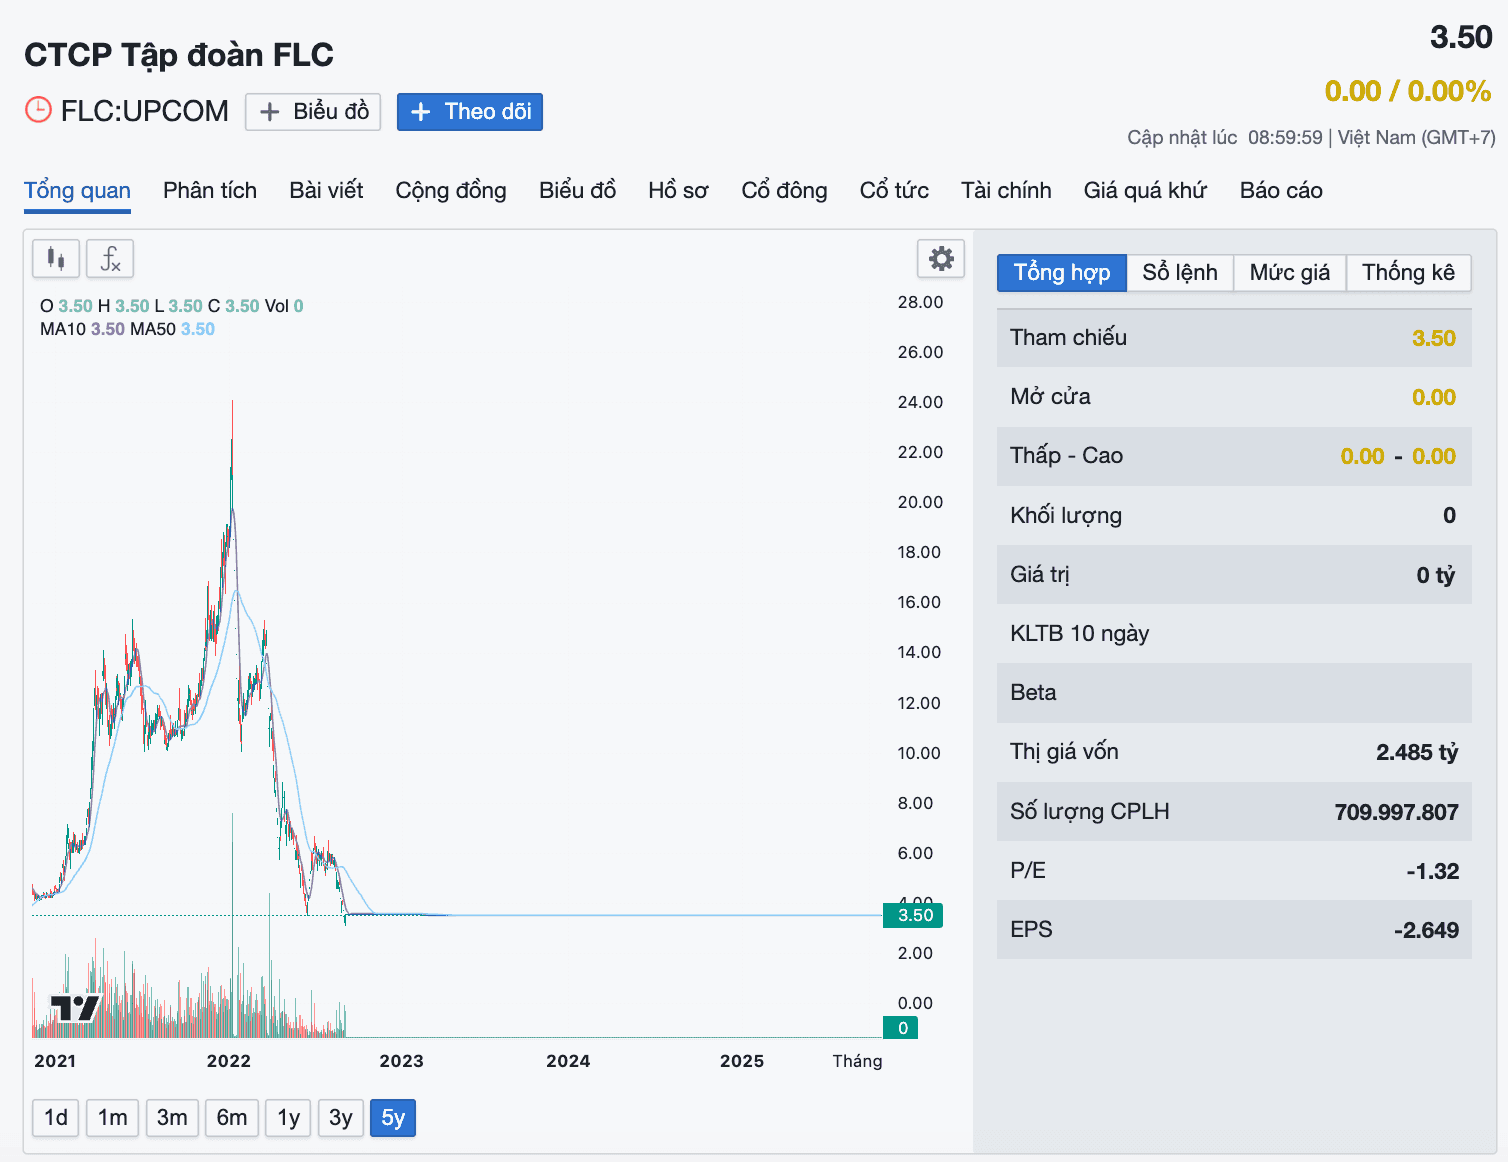This screenshot has width=1508, height=1162.
Task: Click the TradingView logo on chart
Action: point(75,1008)
